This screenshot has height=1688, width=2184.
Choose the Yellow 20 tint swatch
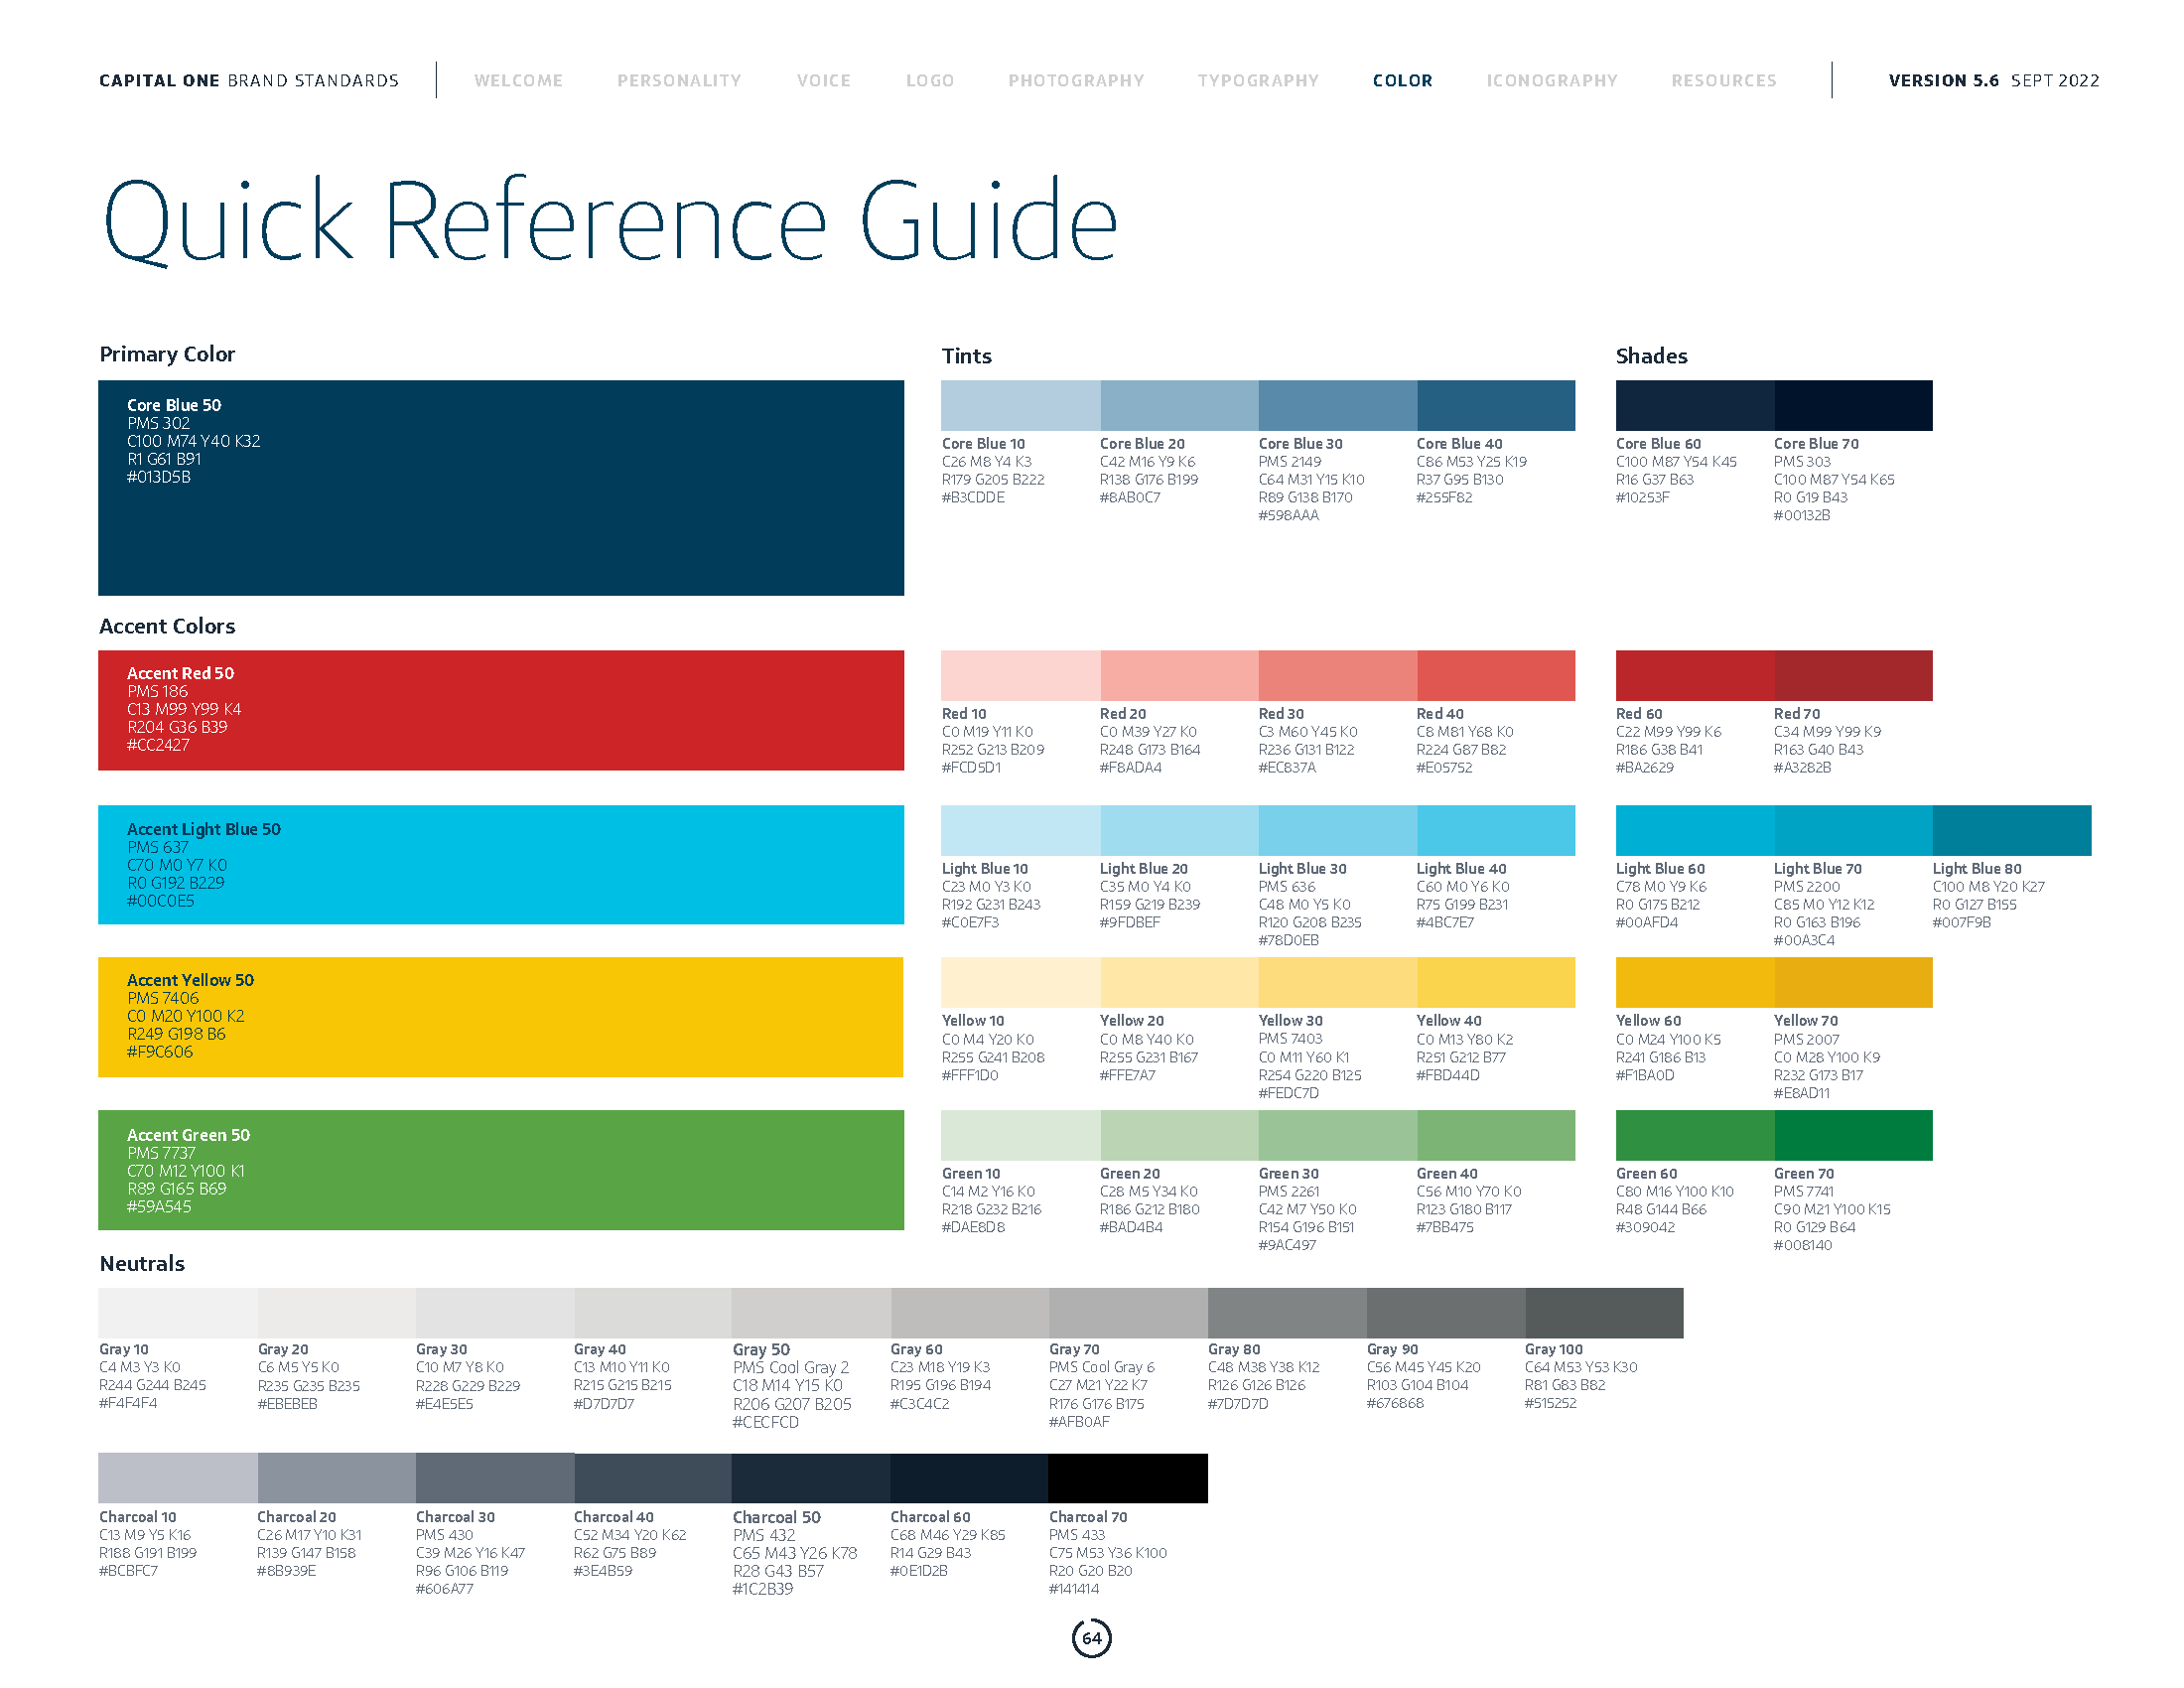click(x=1179, y=982)
